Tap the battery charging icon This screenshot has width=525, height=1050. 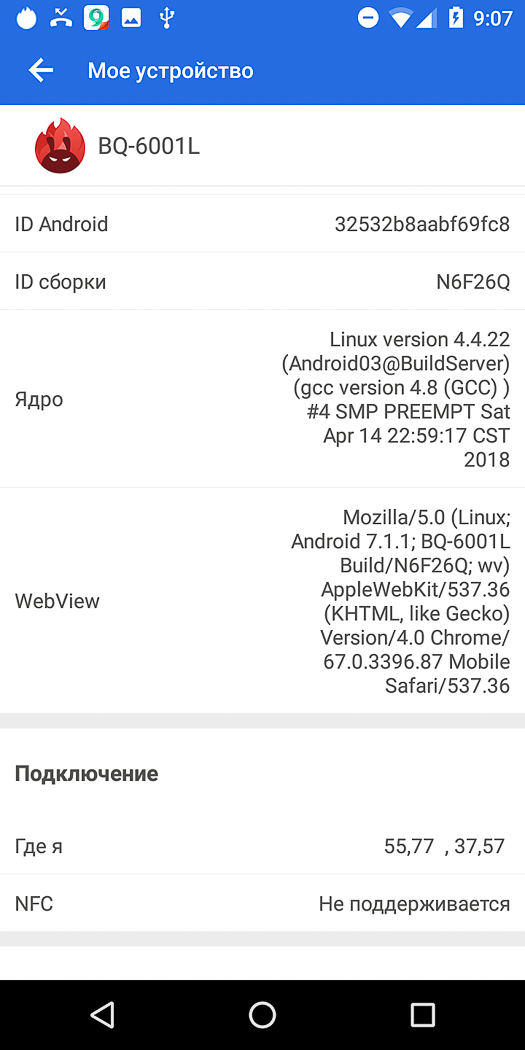point(456,18)
